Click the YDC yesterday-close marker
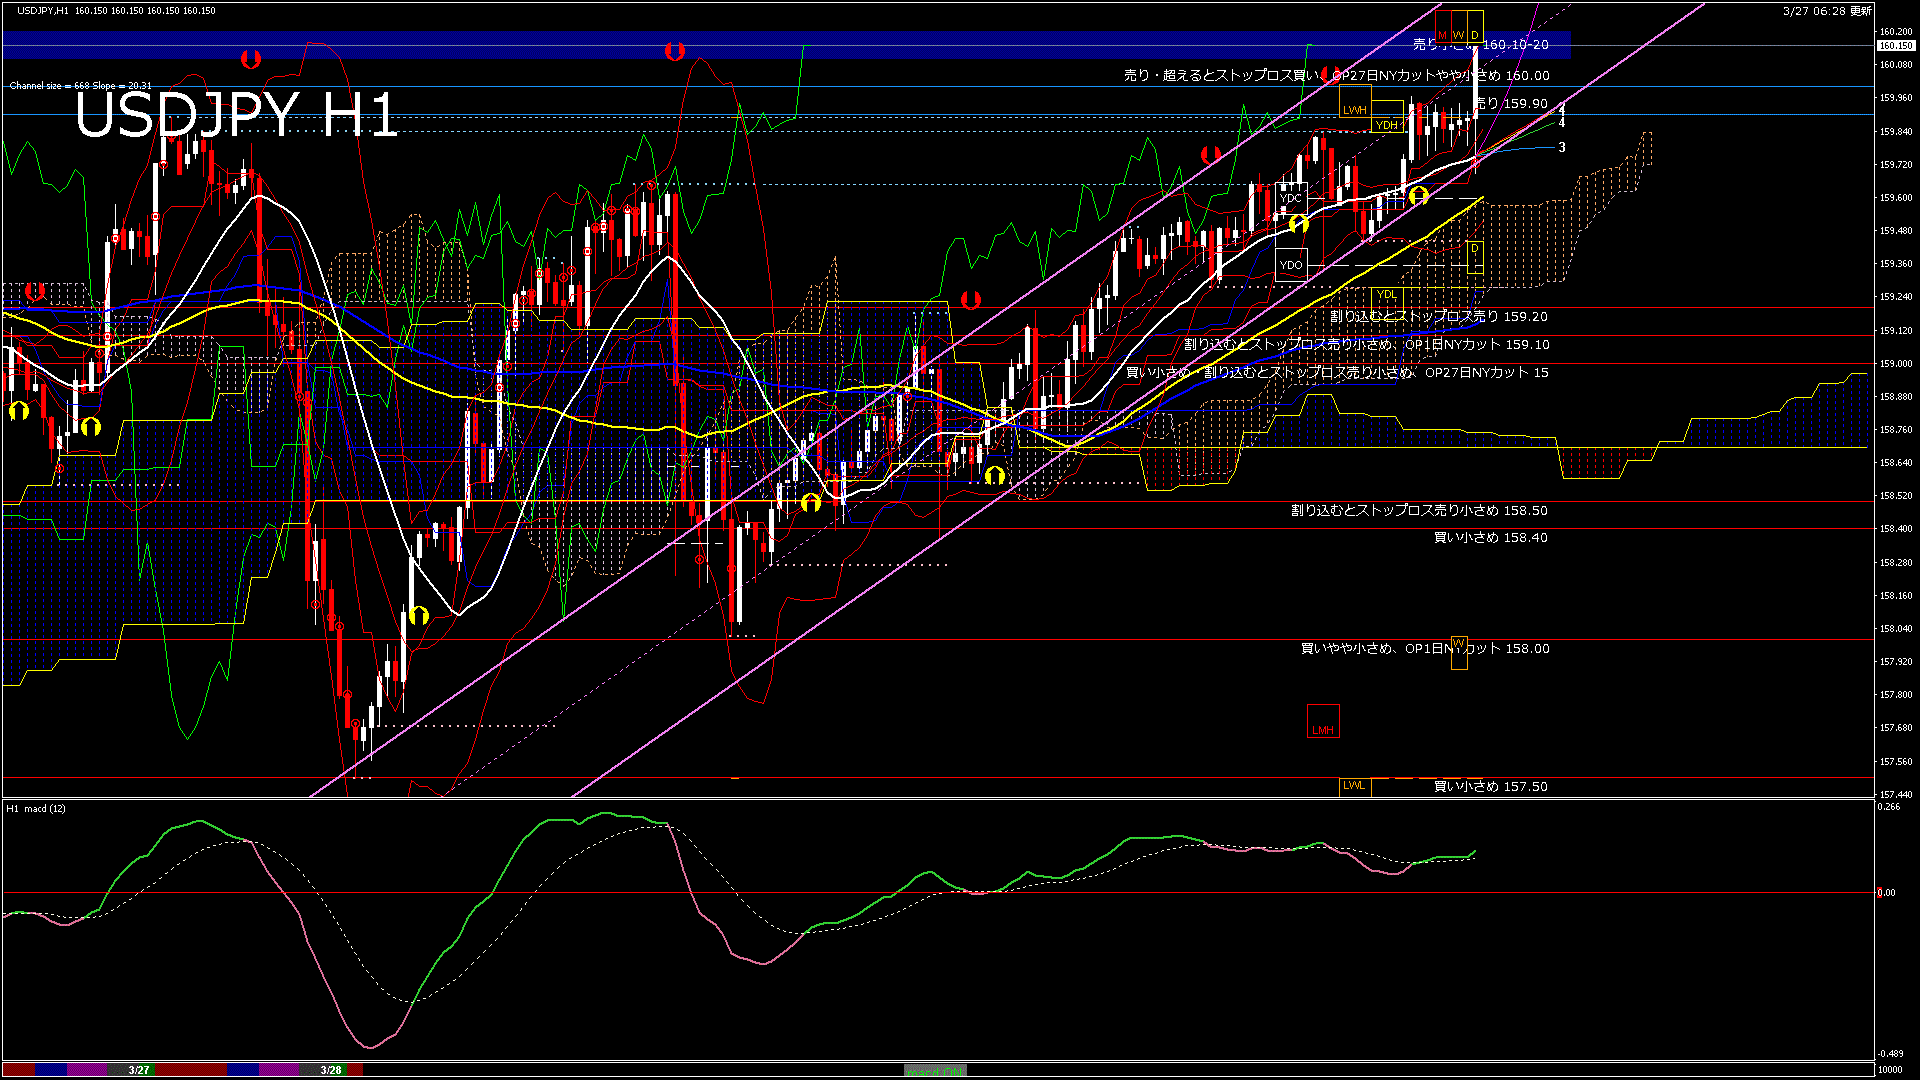1920x1080 pixels. [1291, 198]
